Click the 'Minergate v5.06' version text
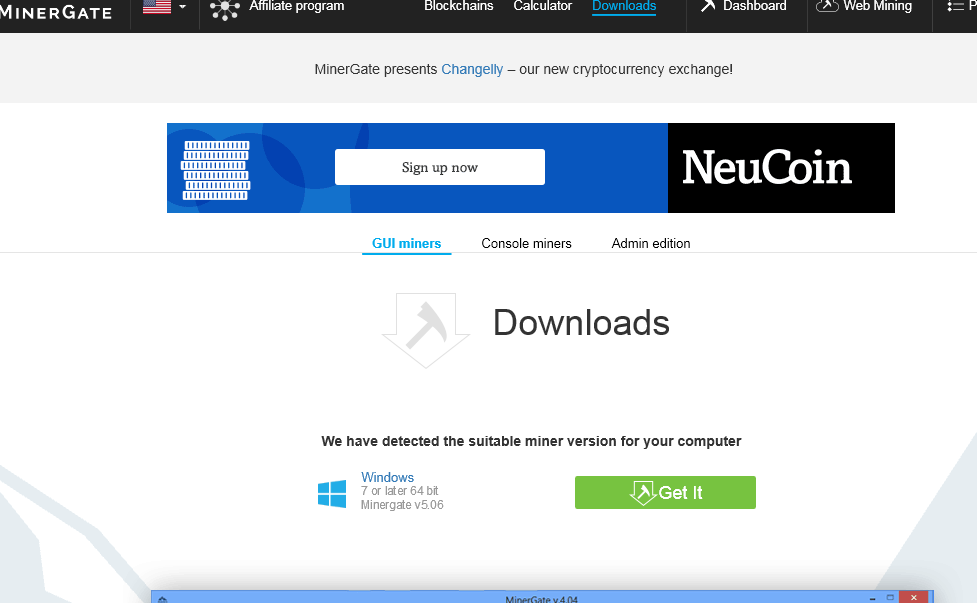Image resolution: width=977 pixels, height=603 pixels. [402, 505]
